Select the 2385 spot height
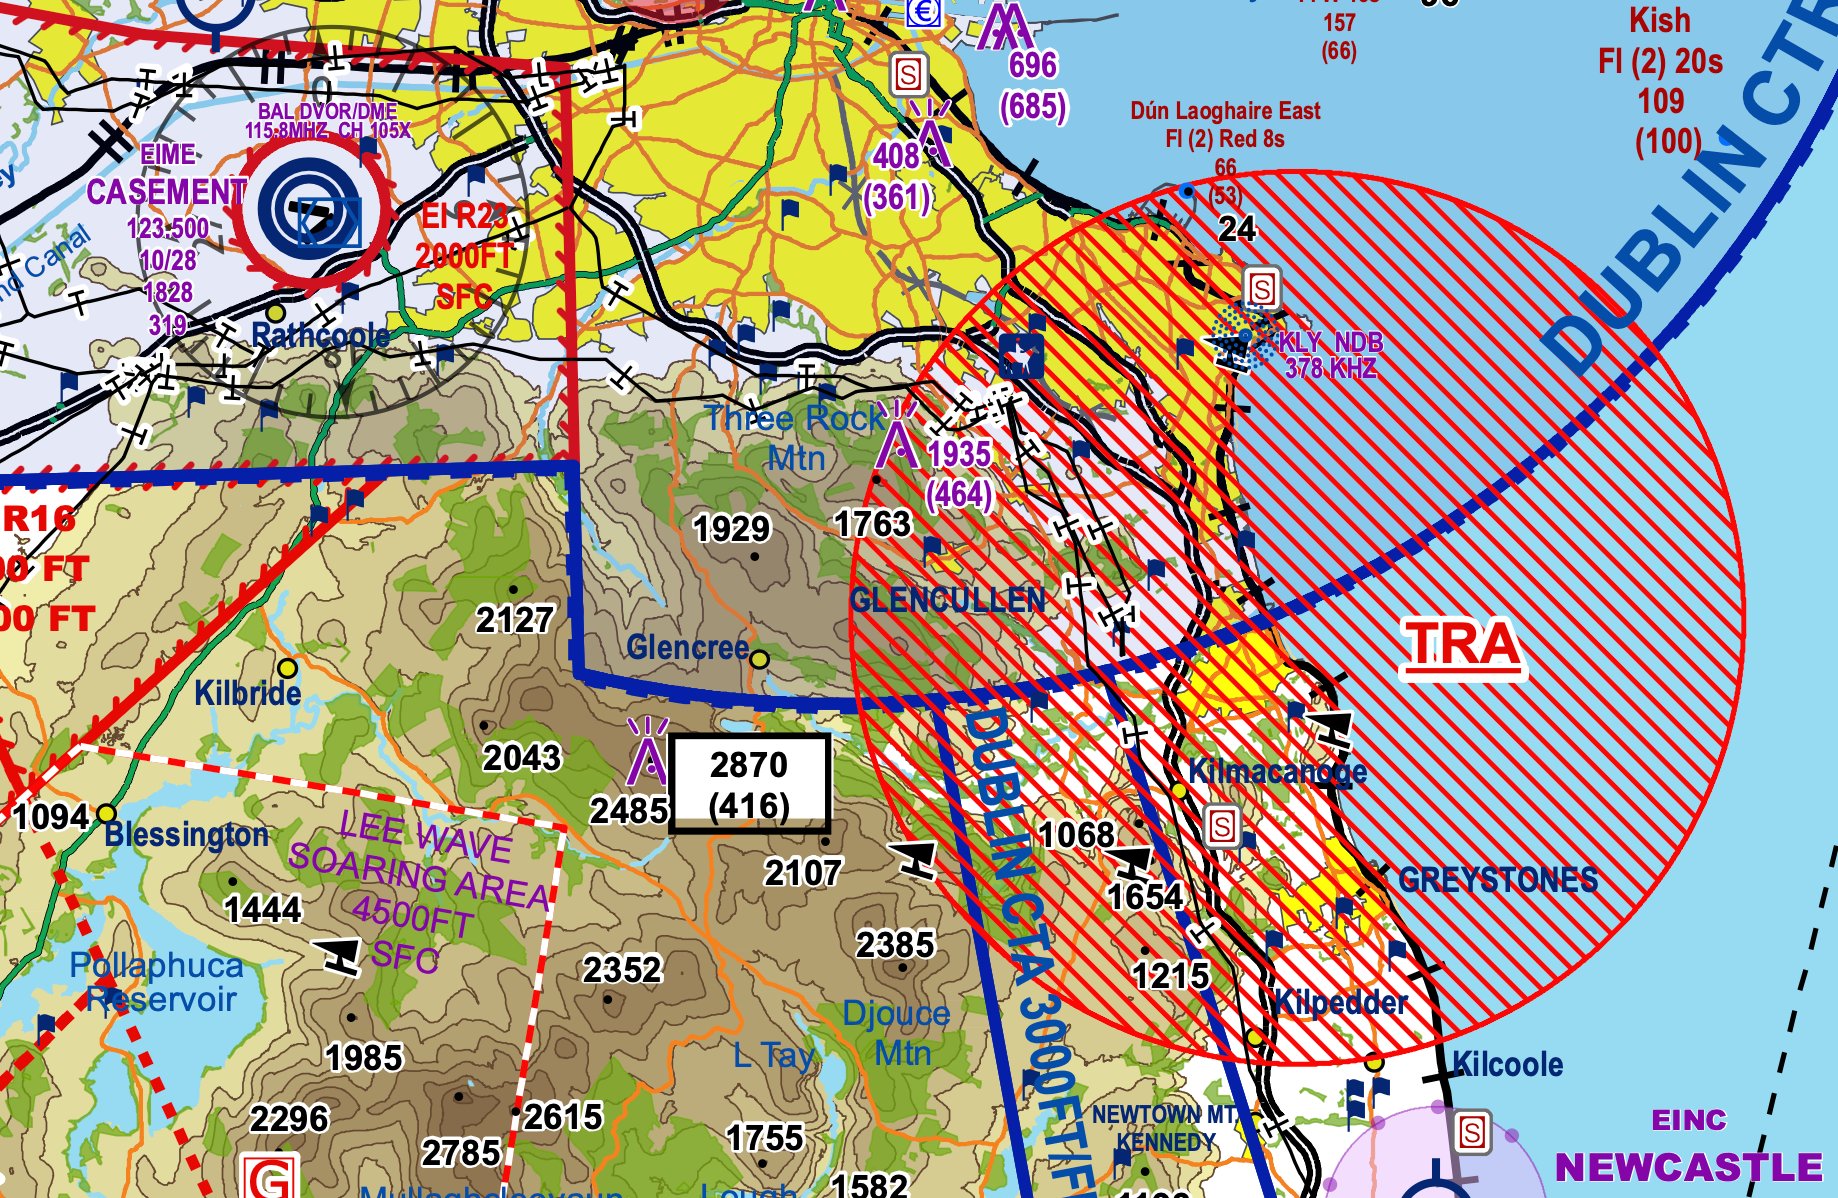This screenshot has width=1838, height=1198. pyautogui.click(x=896, y=945)
